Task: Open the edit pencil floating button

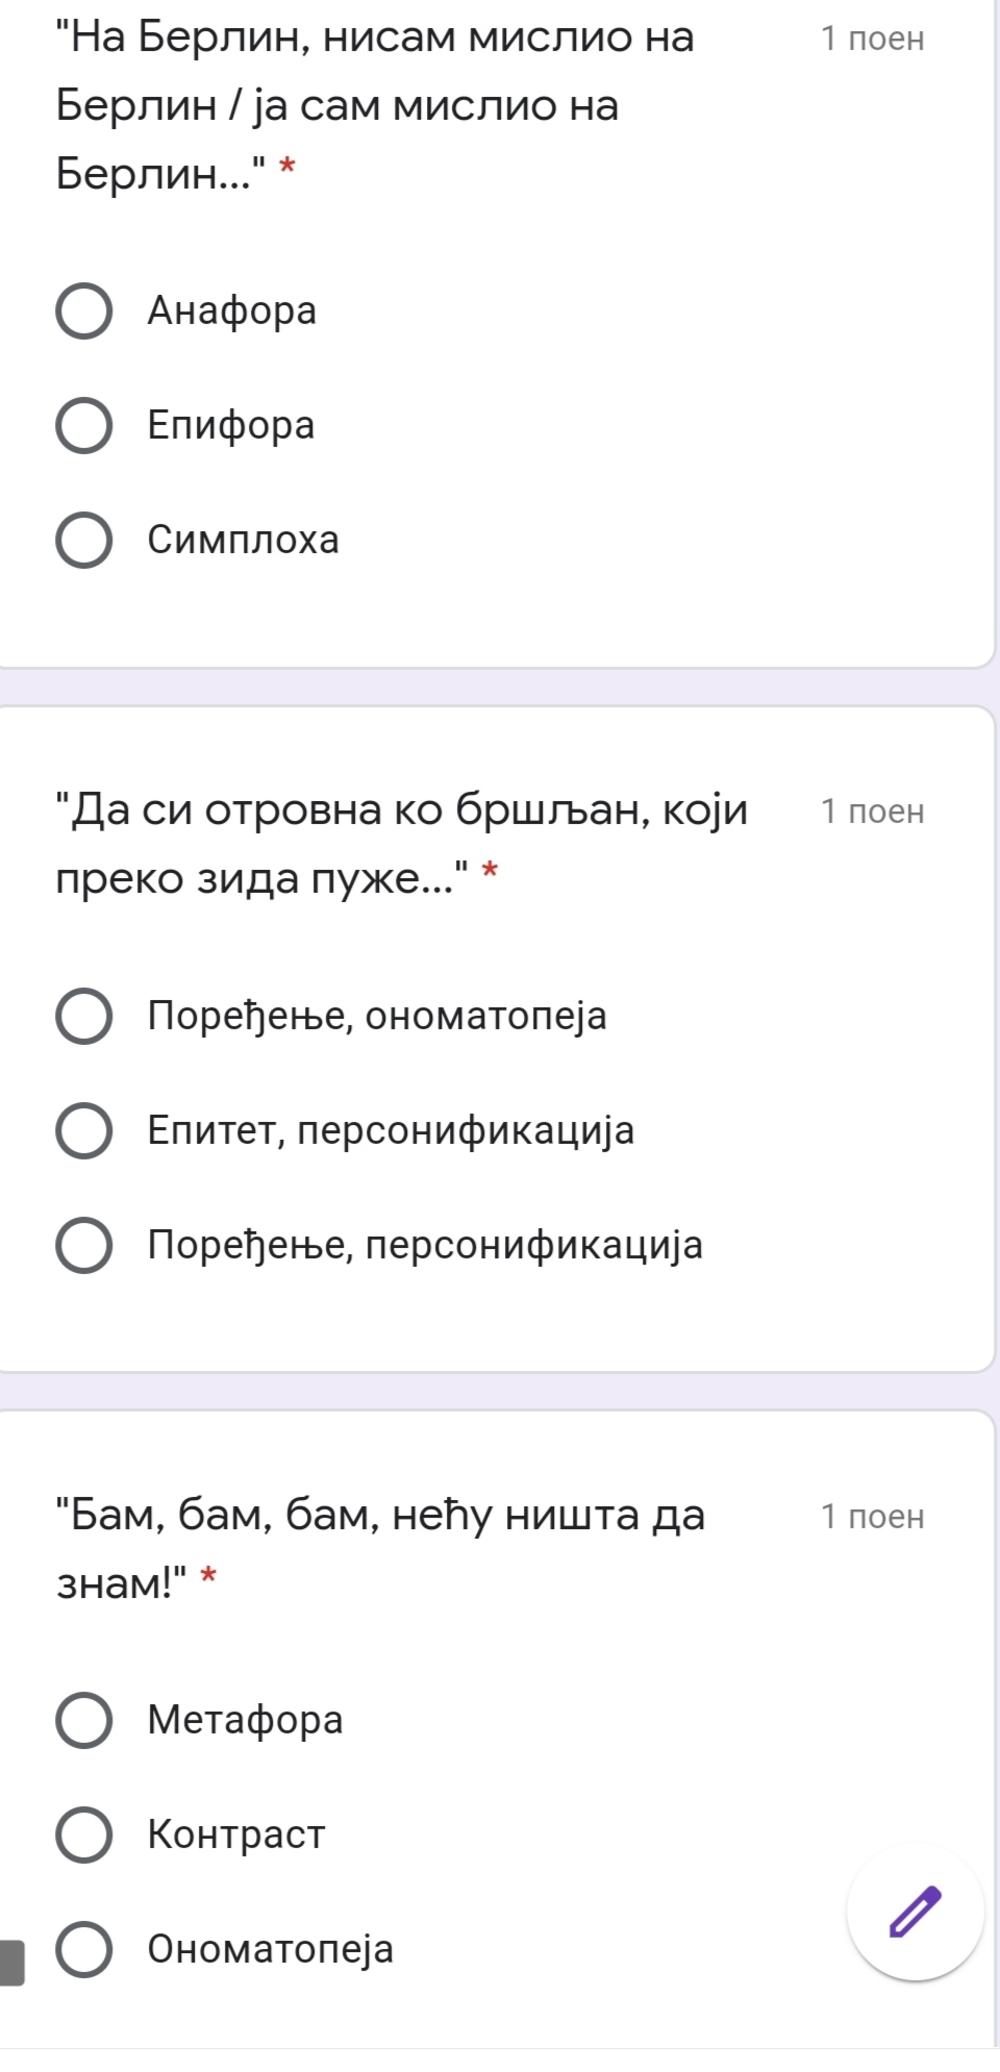Action: point(915,1912)
